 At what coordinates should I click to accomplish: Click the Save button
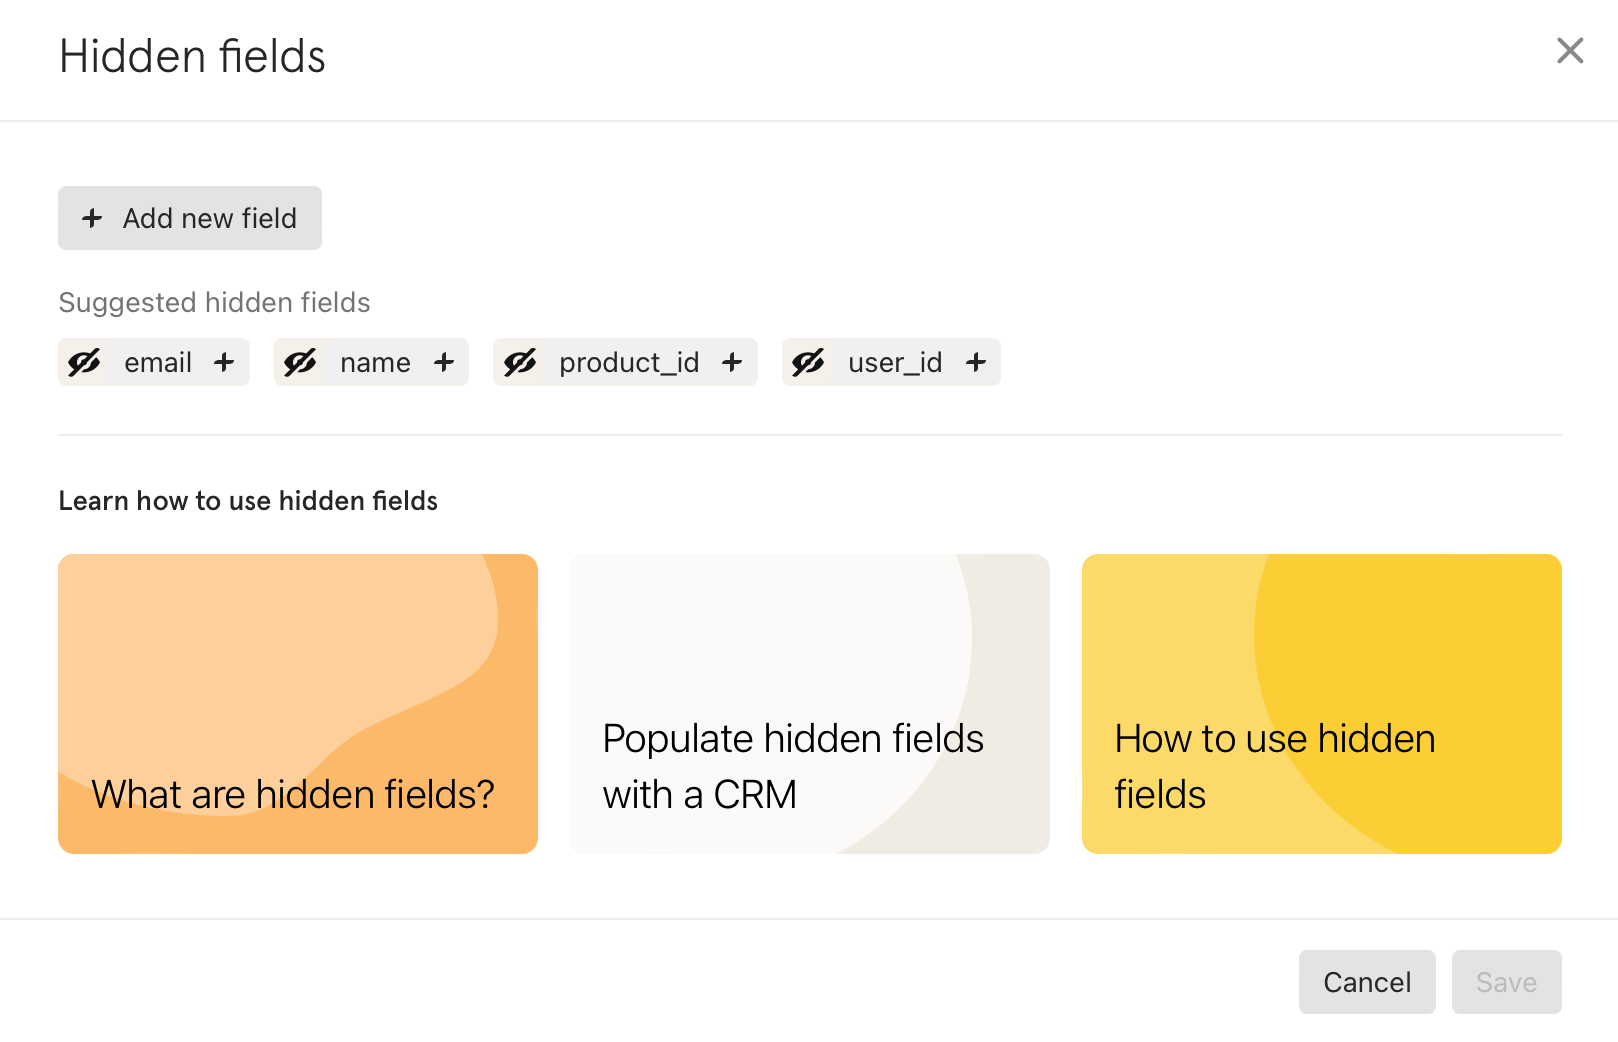(1505, 982)
